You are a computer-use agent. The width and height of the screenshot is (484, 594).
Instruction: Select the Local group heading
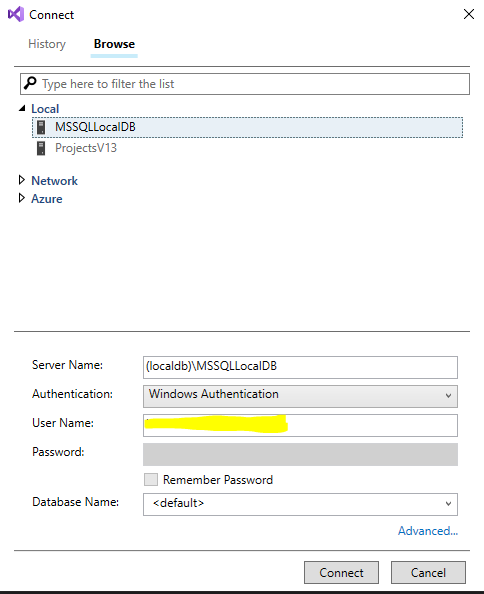pos(45,109)
